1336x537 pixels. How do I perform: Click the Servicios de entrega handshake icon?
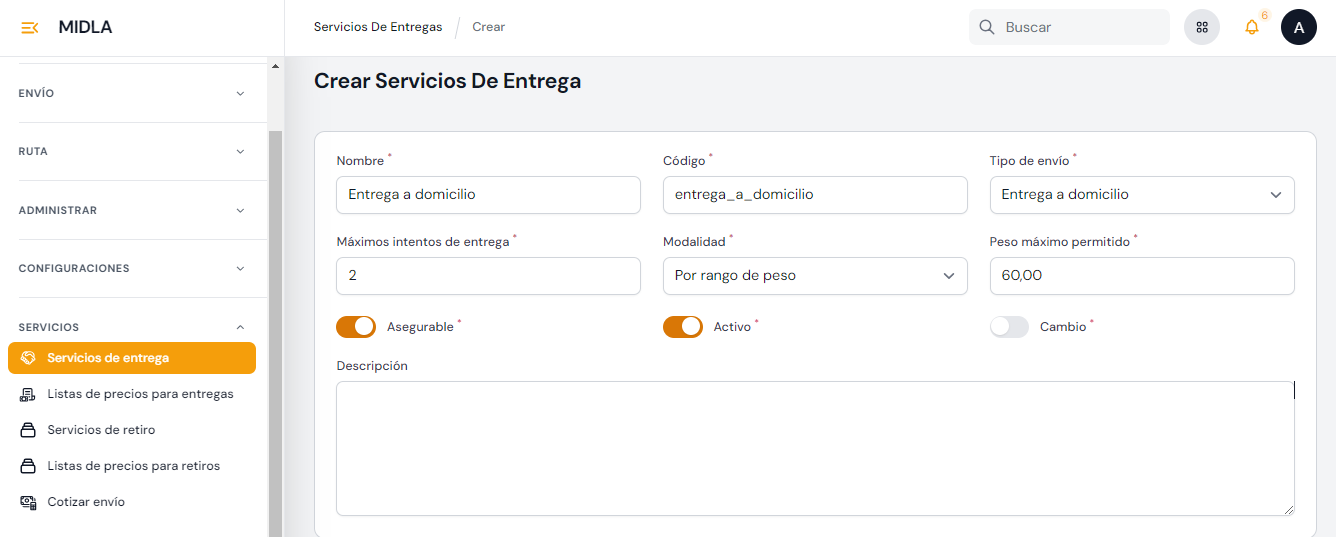(28, 358)
